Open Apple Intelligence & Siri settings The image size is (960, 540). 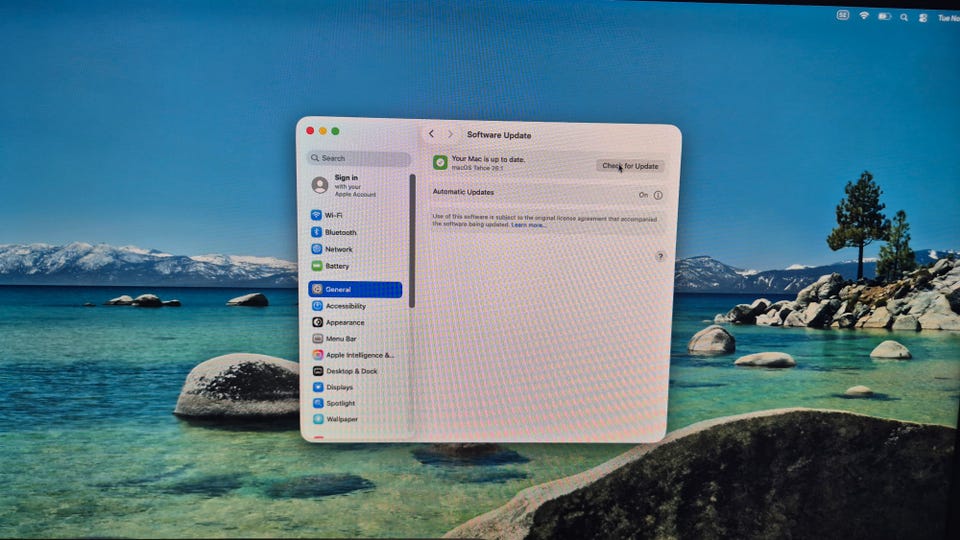point(355,354)
